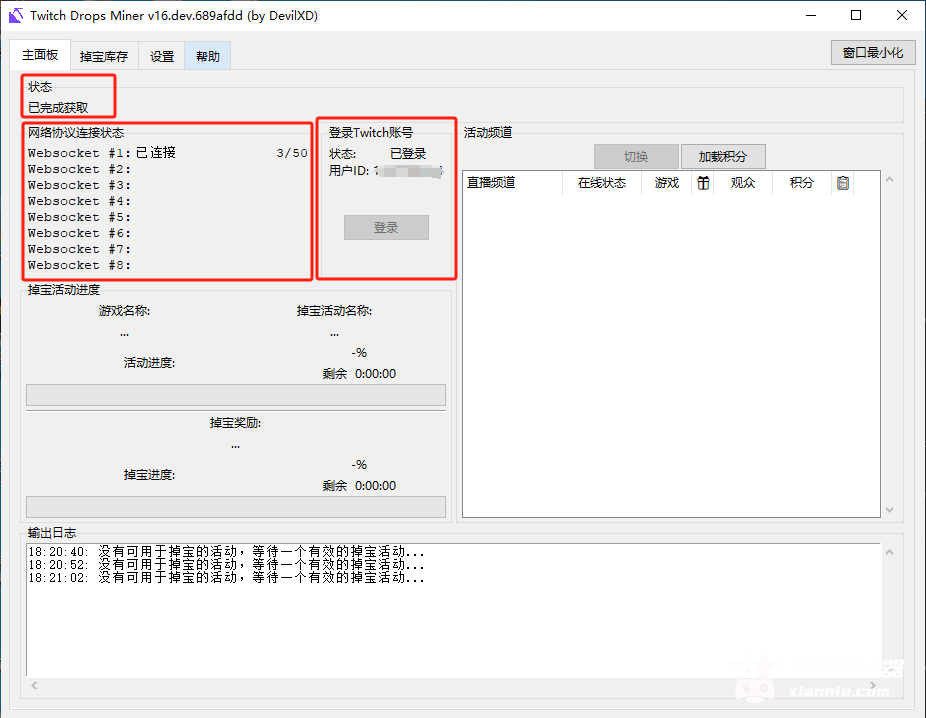This screenshot has height=718, width=926.
Task: Click the 加载积分 button
Action: [723, 156]
